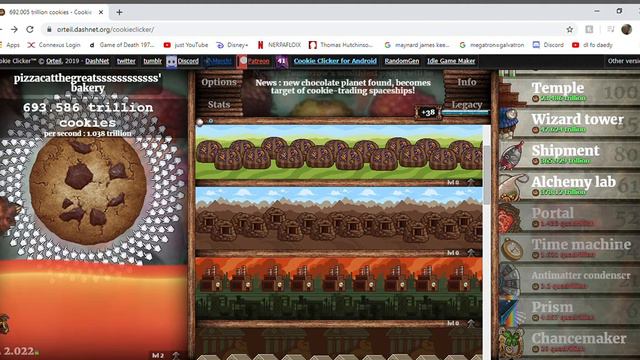Open the Stats menu
Screen dimensions: 640x360
point(219,104)
